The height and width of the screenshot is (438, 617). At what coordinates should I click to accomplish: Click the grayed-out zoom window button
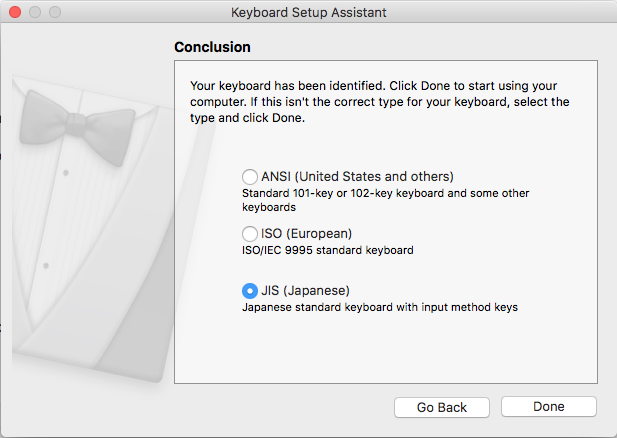tap(55, 12)
